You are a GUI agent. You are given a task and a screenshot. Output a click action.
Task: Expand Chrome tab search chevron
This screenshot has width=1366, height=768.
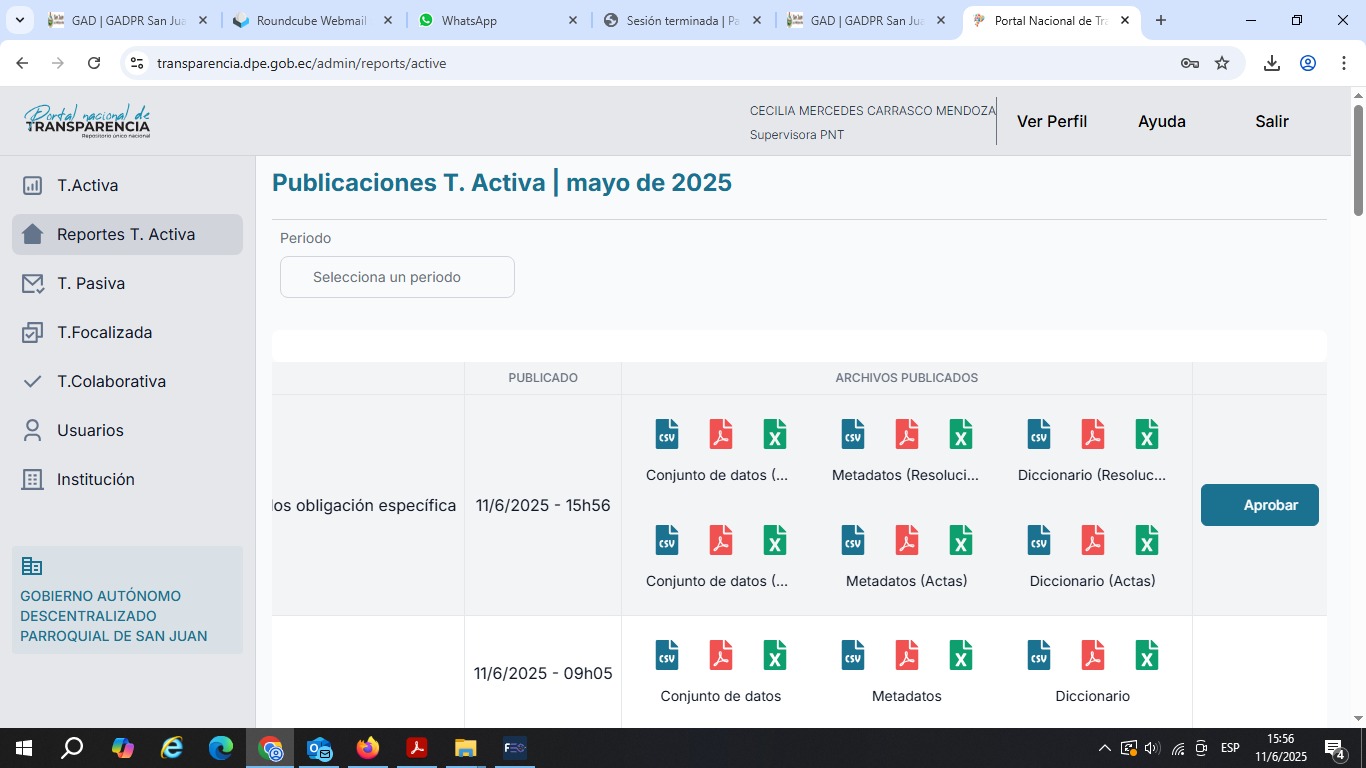pos(19,20)
